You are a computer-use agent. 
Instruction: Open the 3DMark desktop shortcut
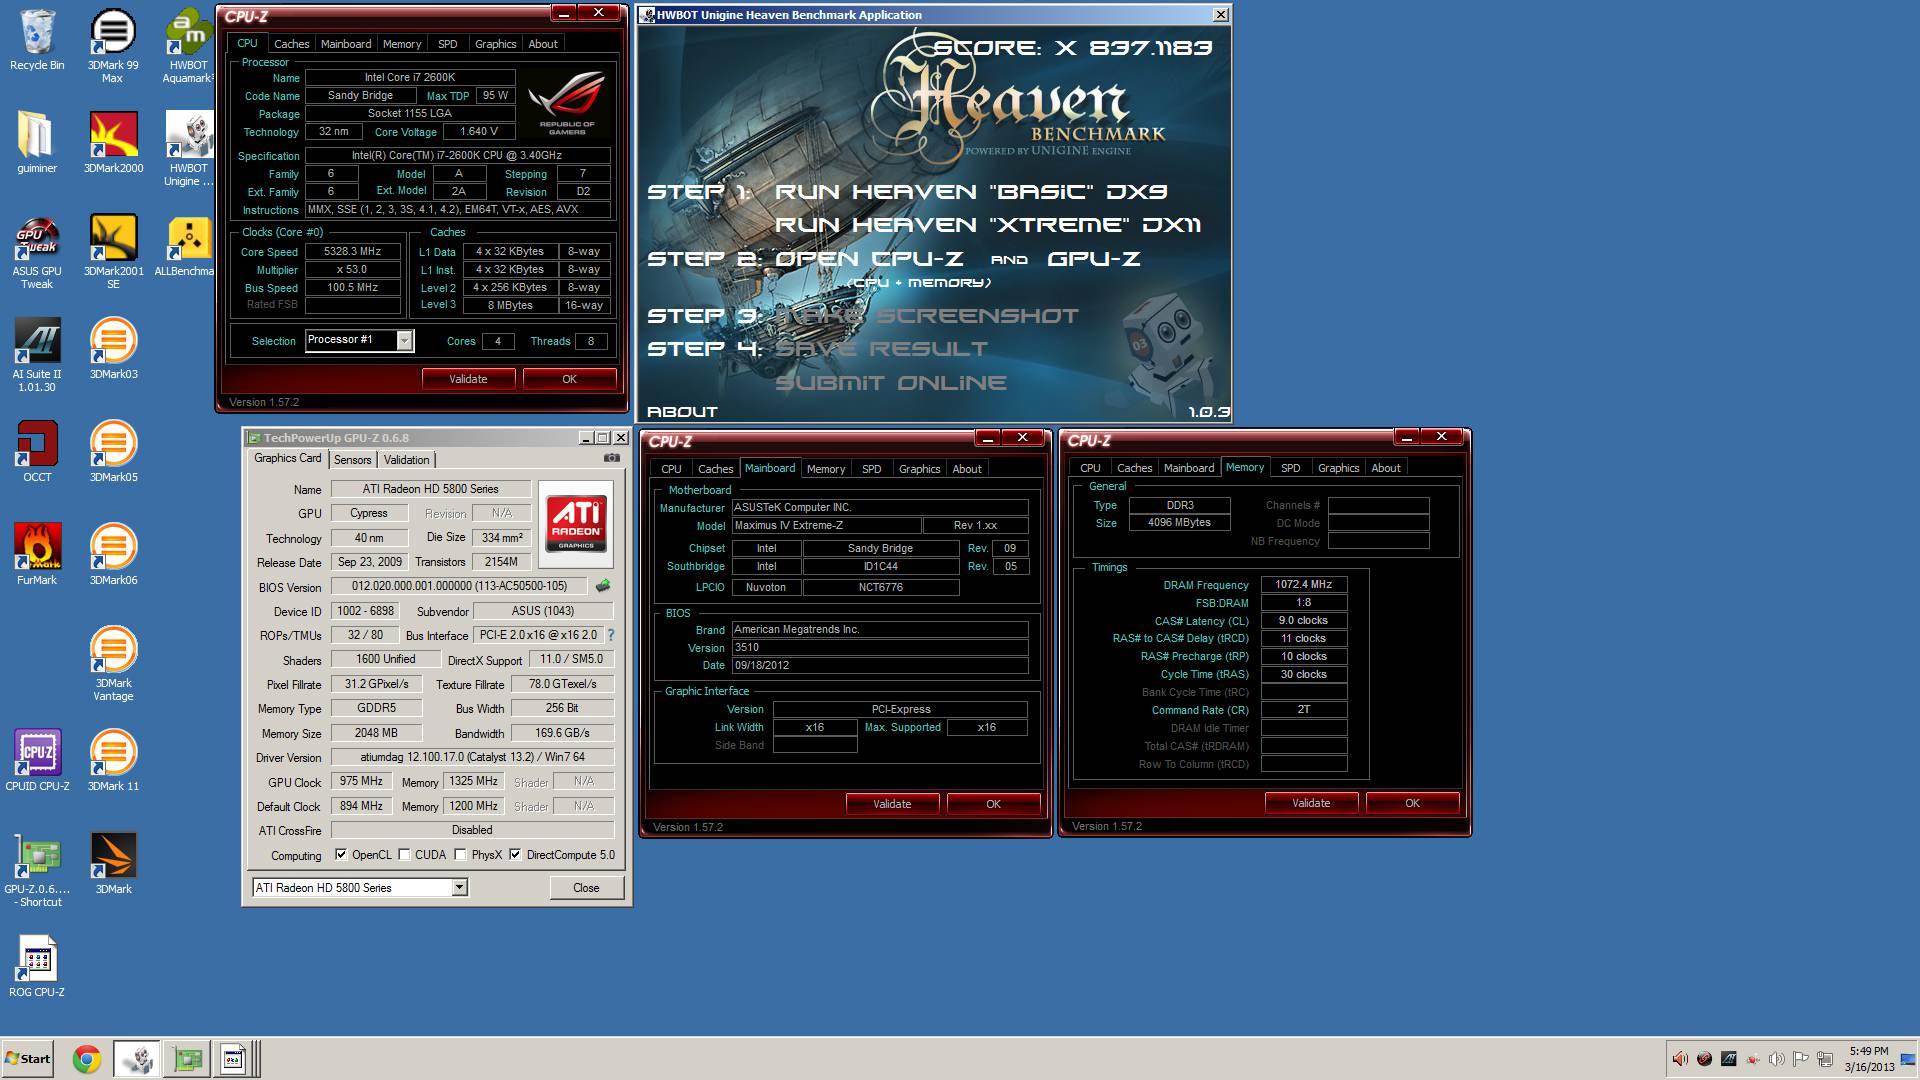pos(113,863)
